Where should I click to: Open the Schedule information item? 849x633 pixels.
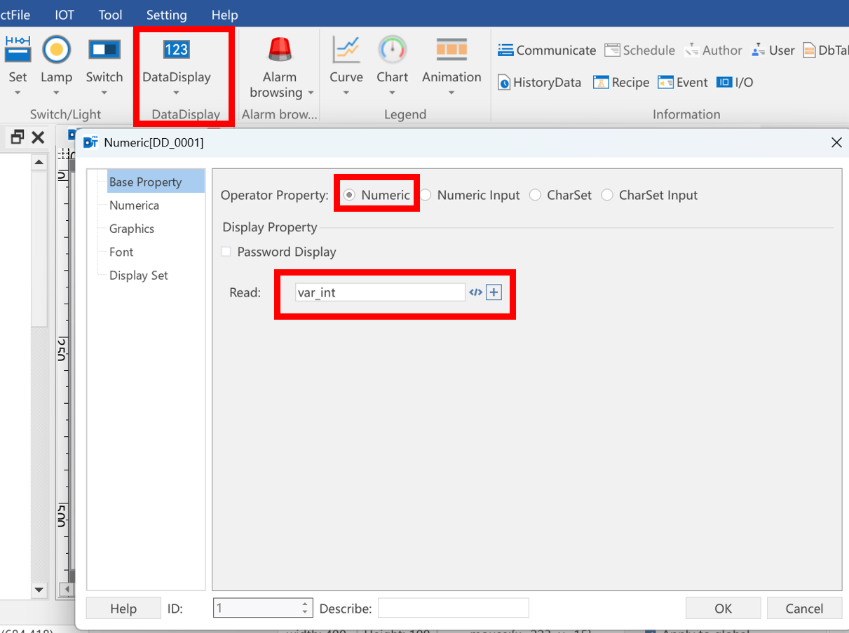coord(639,50)
